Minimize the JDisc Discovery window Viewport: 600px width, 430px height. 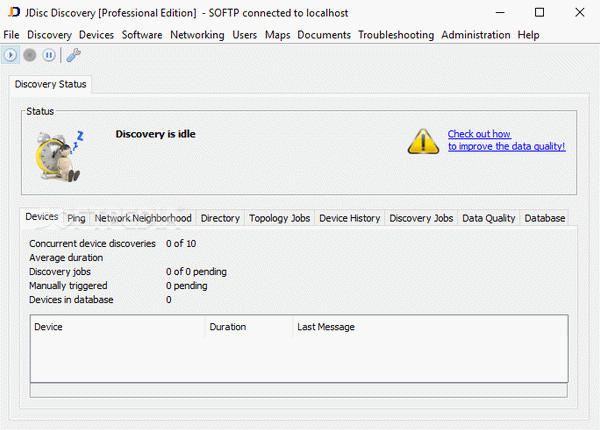[x=500, y=13]
